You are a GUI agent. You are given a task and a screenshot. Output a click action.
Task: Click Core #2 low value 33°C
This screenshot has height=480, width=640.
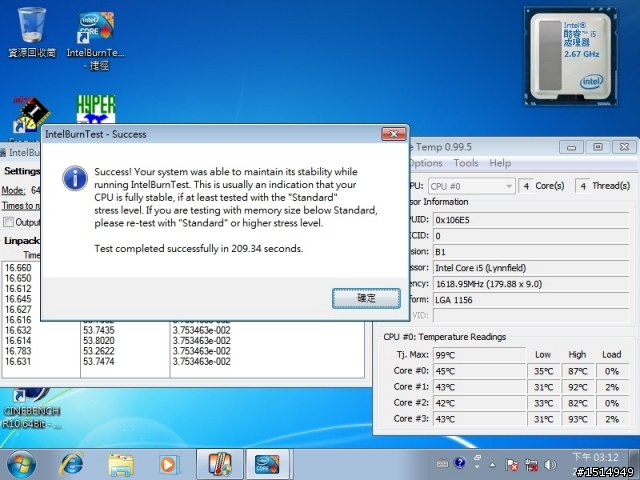[543, 403]
